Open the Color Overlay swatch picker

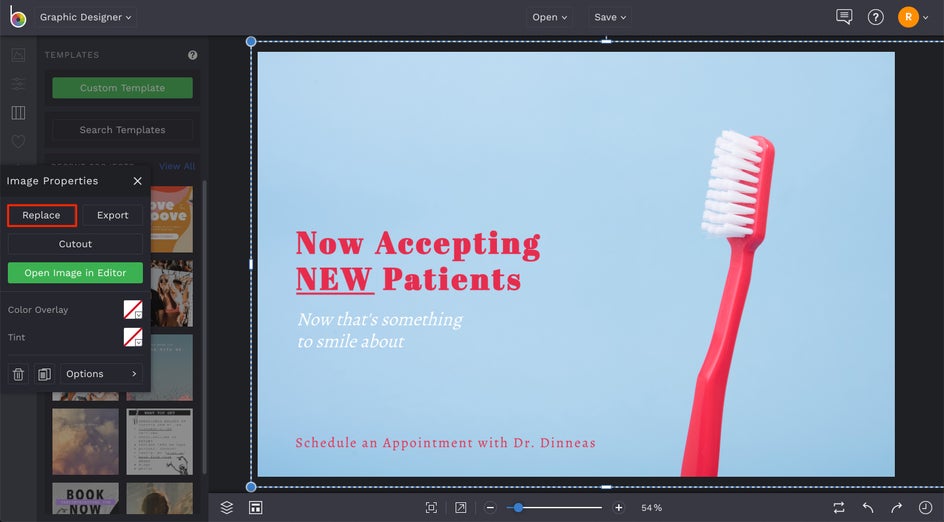(x=133, y=309)
